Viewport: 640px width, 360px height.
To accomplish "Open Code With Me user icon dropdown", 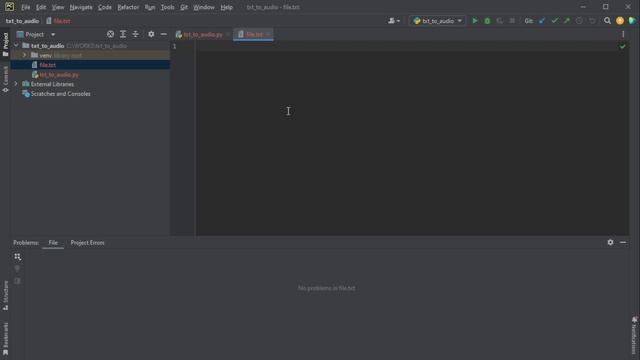I will pos(394,20).
